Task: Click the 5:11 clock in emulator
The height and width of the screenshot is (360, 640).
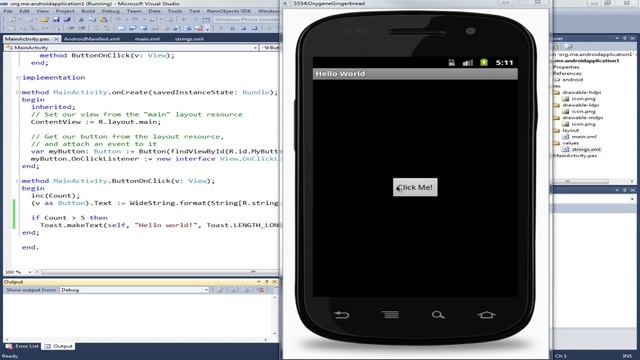Action: click(x=504, y=62)
